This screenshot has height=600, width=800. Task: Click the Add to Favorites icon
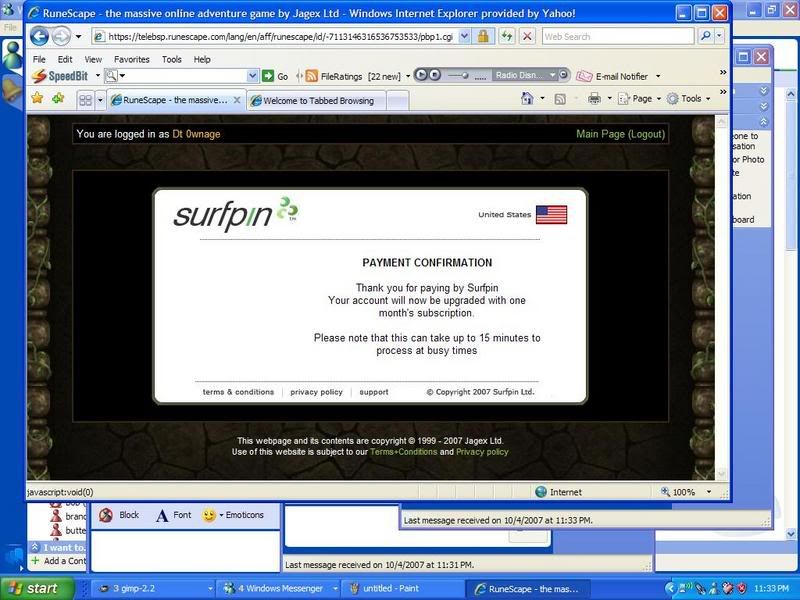coord(58,98)
